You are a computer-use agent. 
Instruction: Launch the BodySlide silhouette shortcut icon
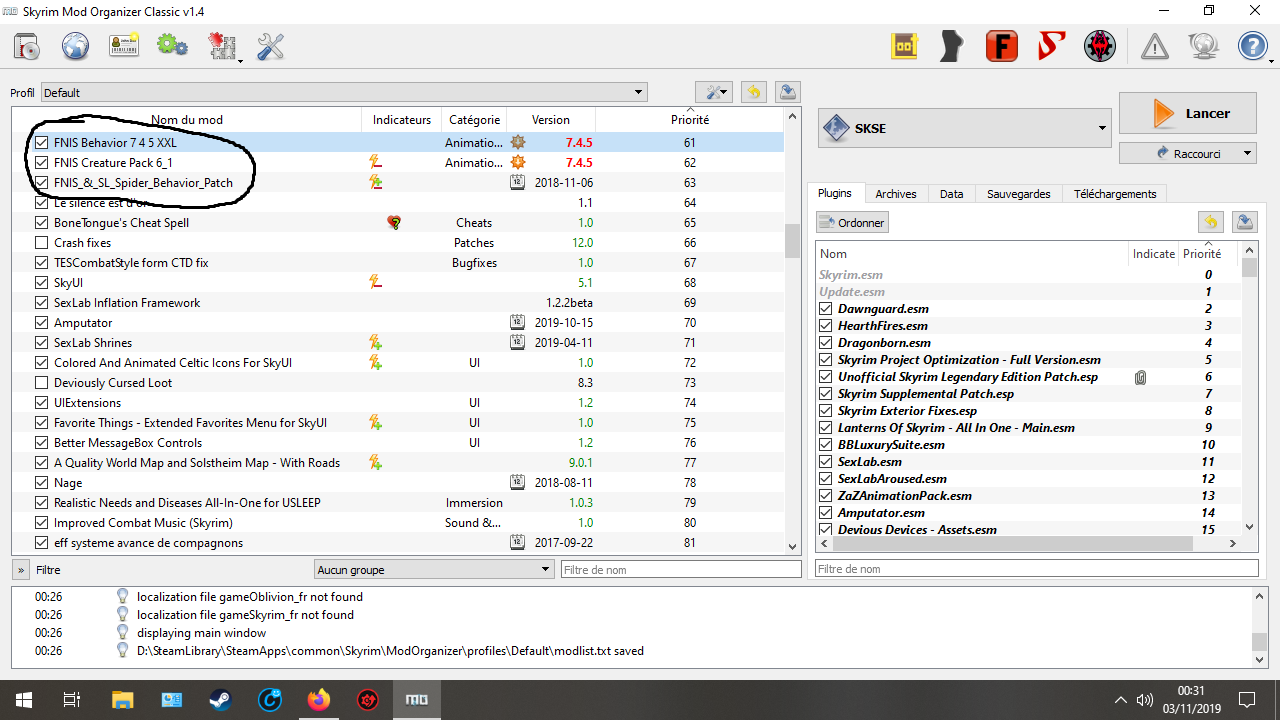click(x=953, y=46)
